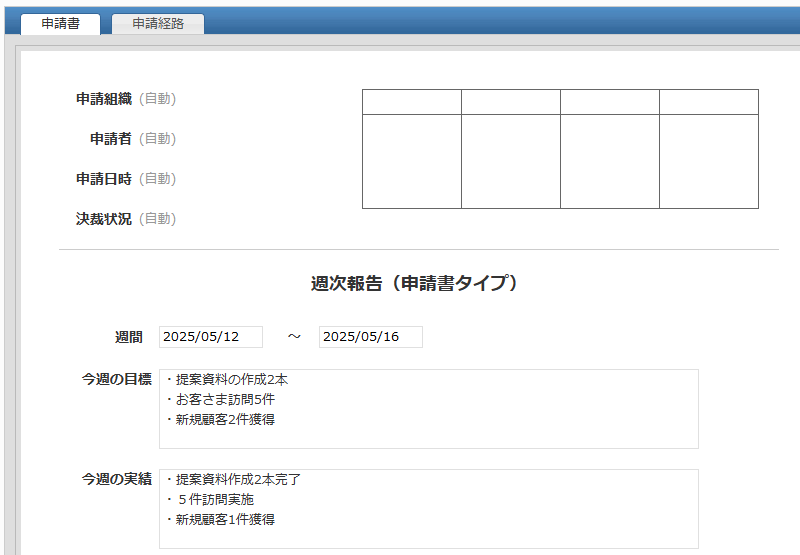Switch to the 申請書 tab

coord(61,24)
